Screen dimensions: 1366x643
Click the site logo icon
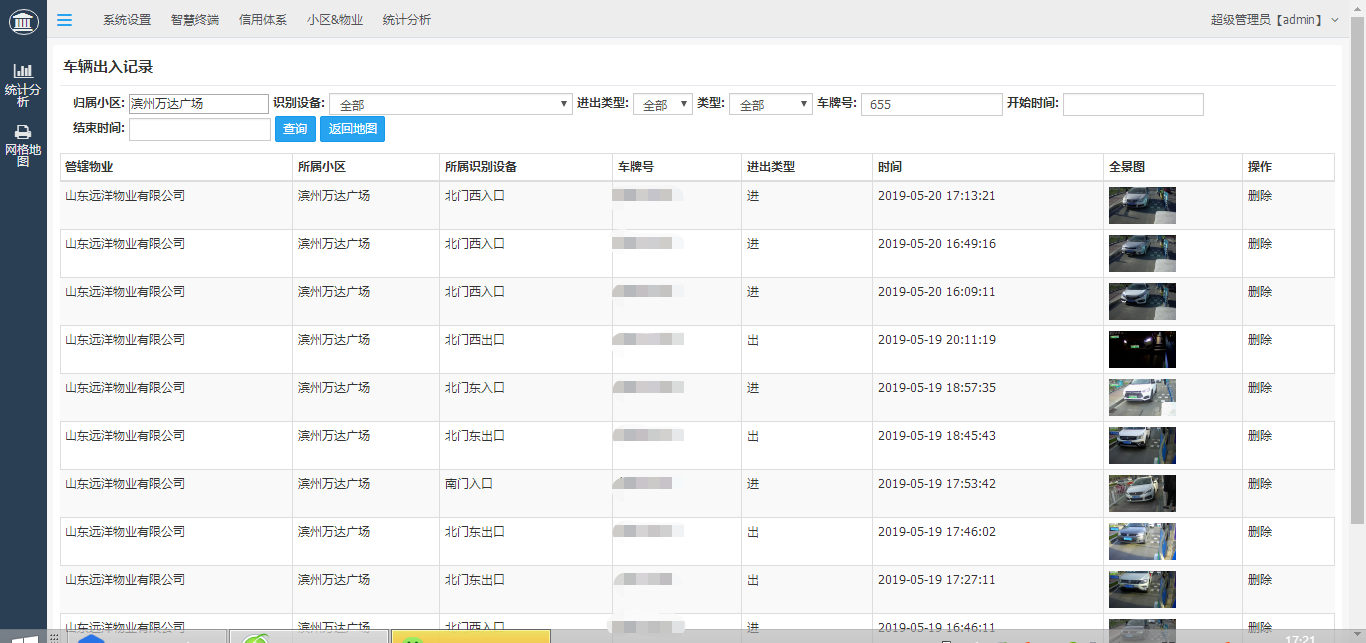[23, 20]
